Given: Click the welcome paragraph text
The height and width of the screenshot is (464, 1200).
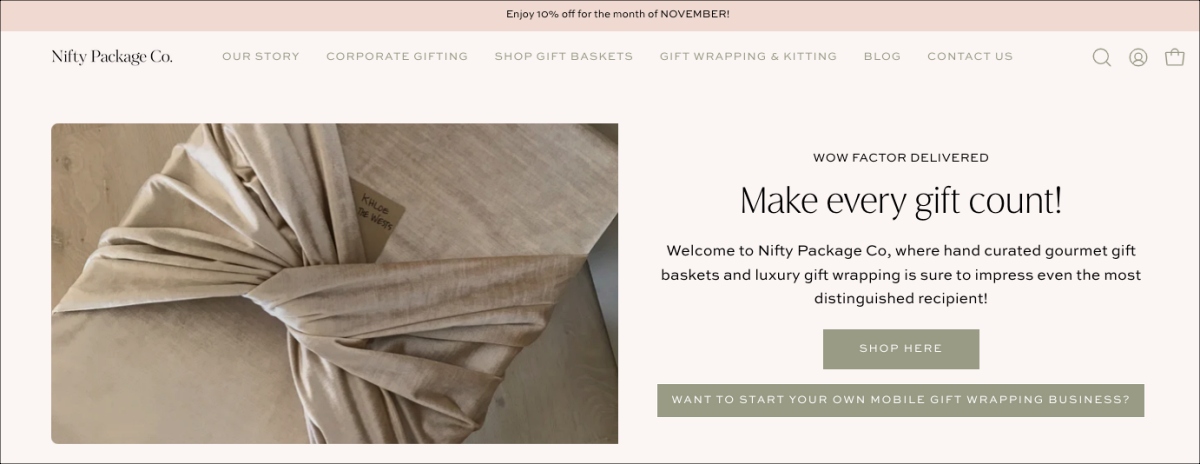Looking at the screenshot, I should click(901, 274).
